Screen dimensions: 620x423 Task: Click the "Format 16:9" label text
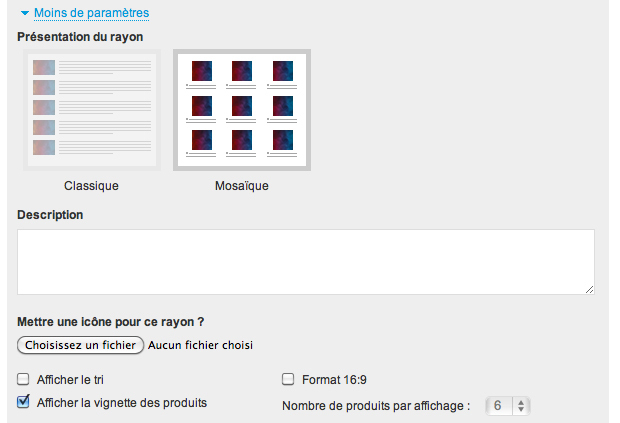pyautogui.click(x=336, y=380)
